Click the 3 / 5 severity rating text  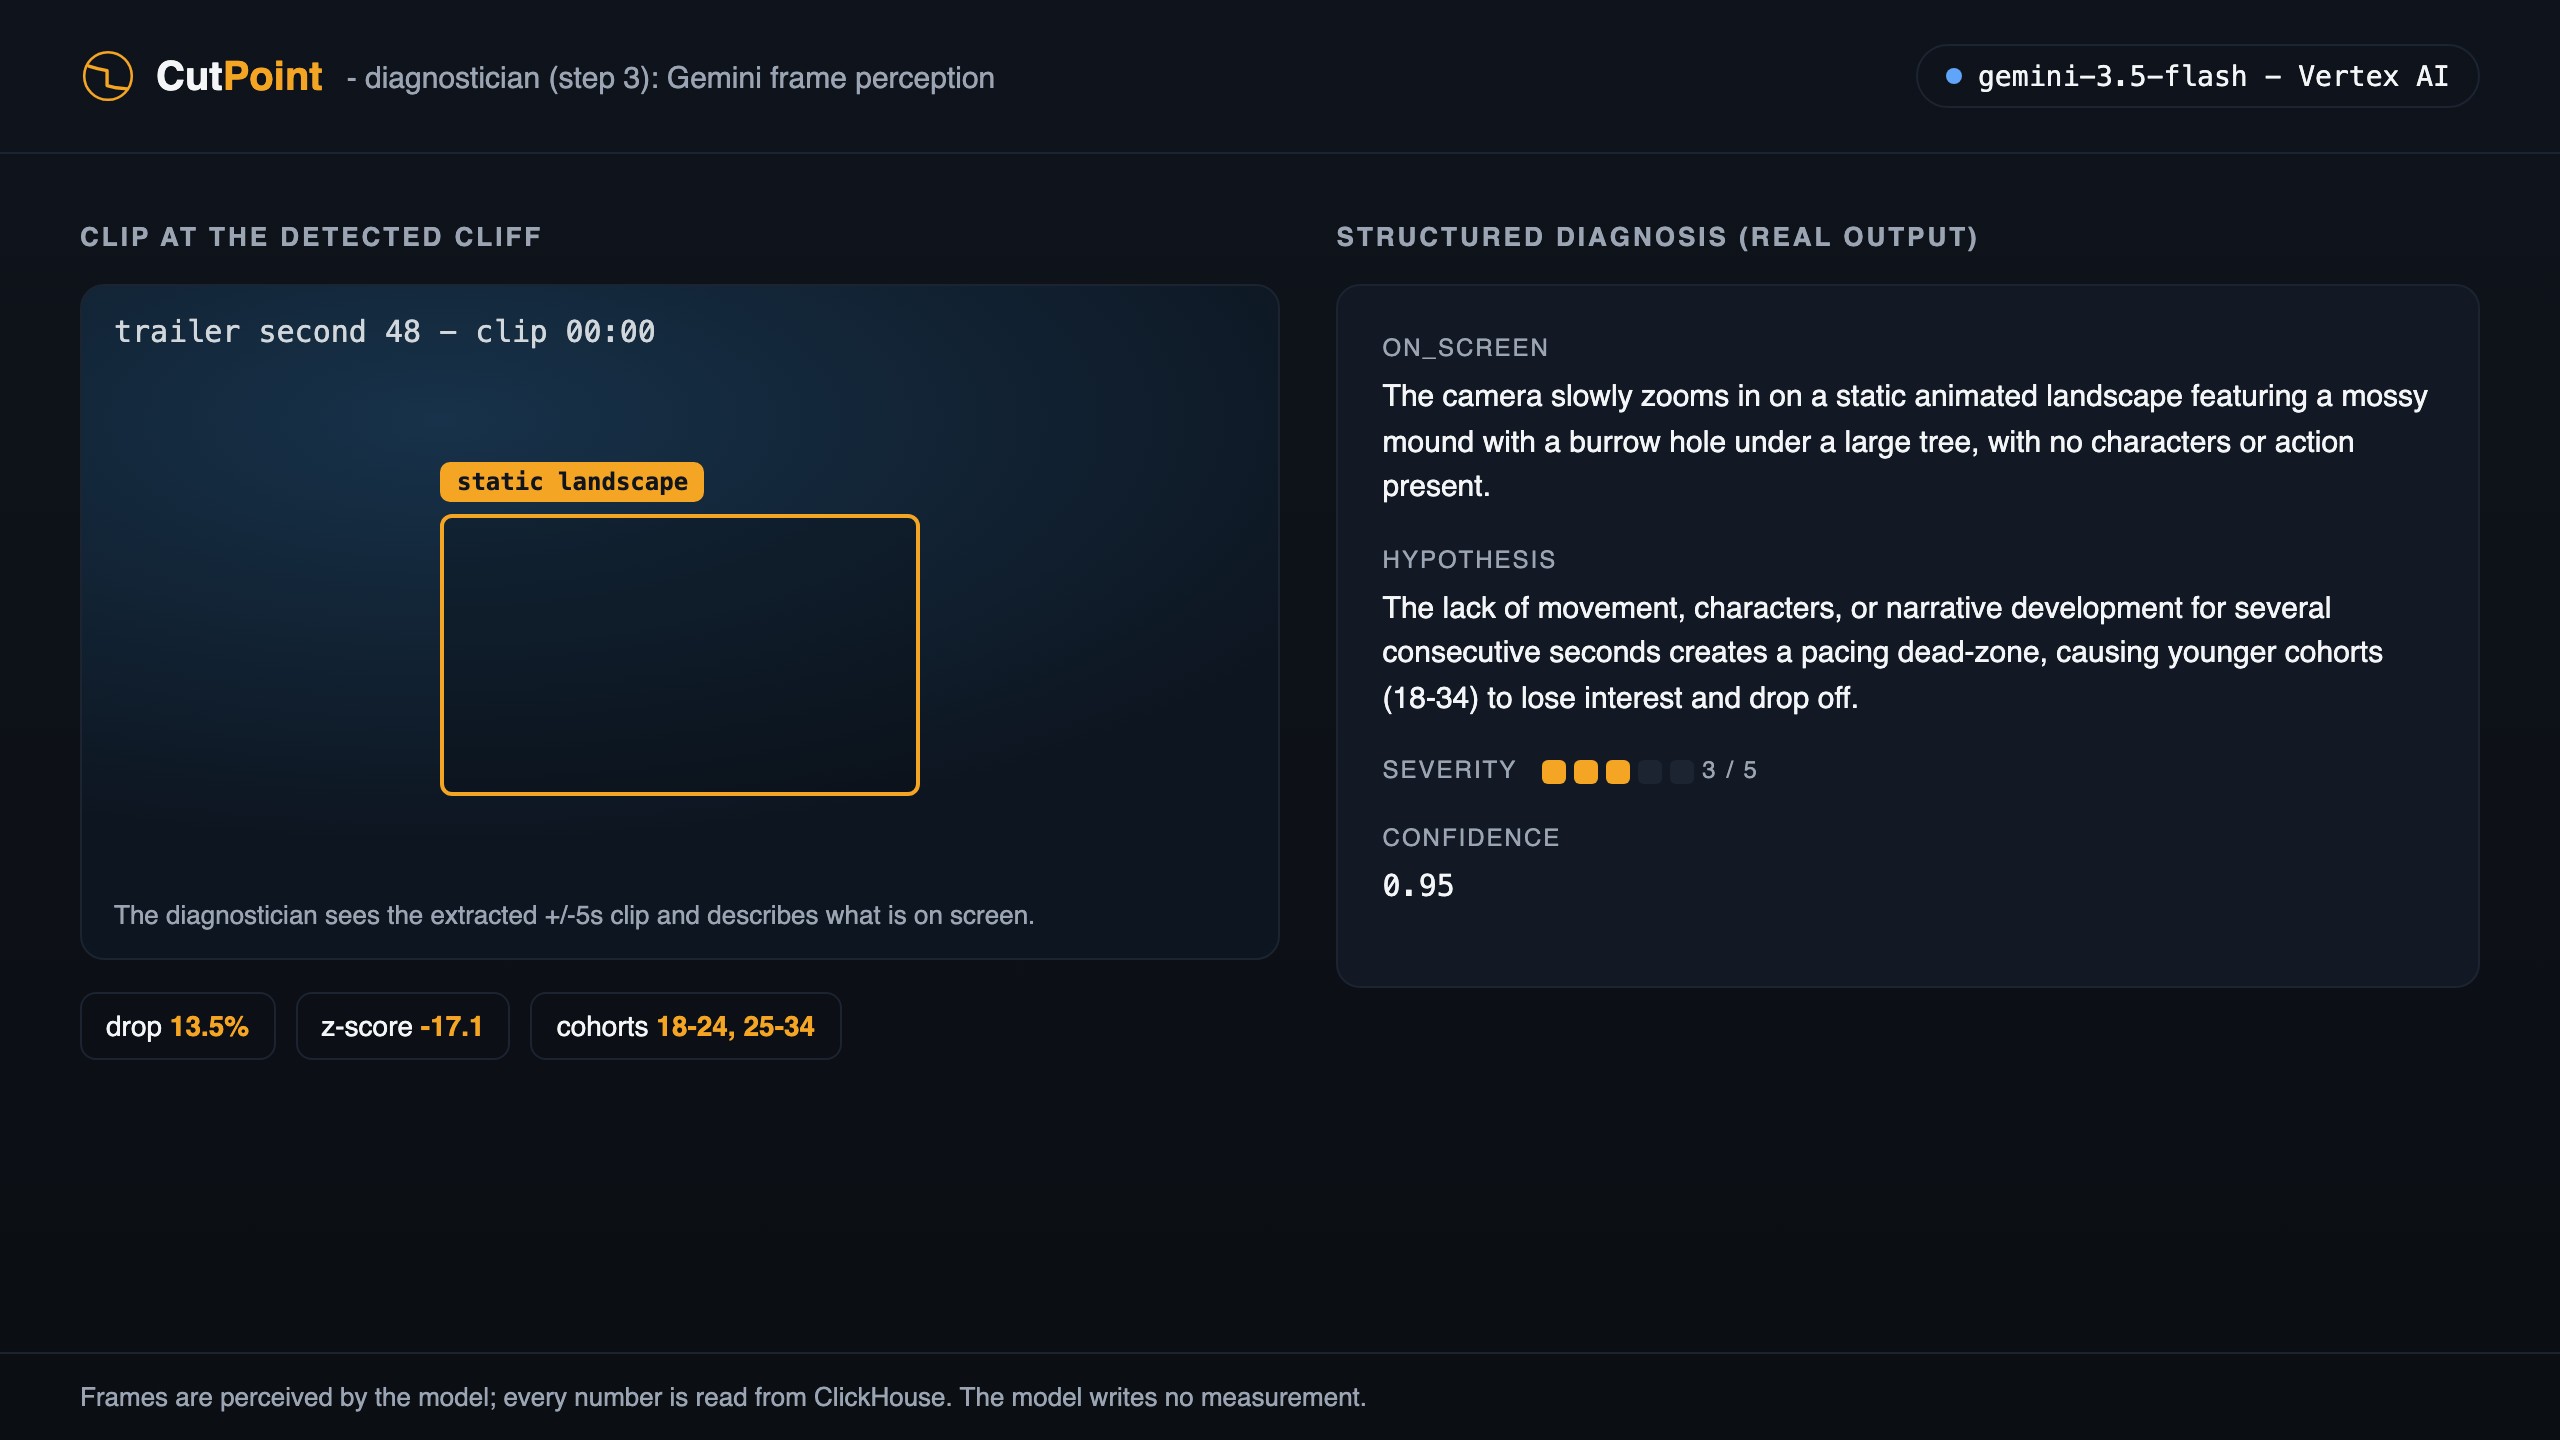(x=1729, y=770)
